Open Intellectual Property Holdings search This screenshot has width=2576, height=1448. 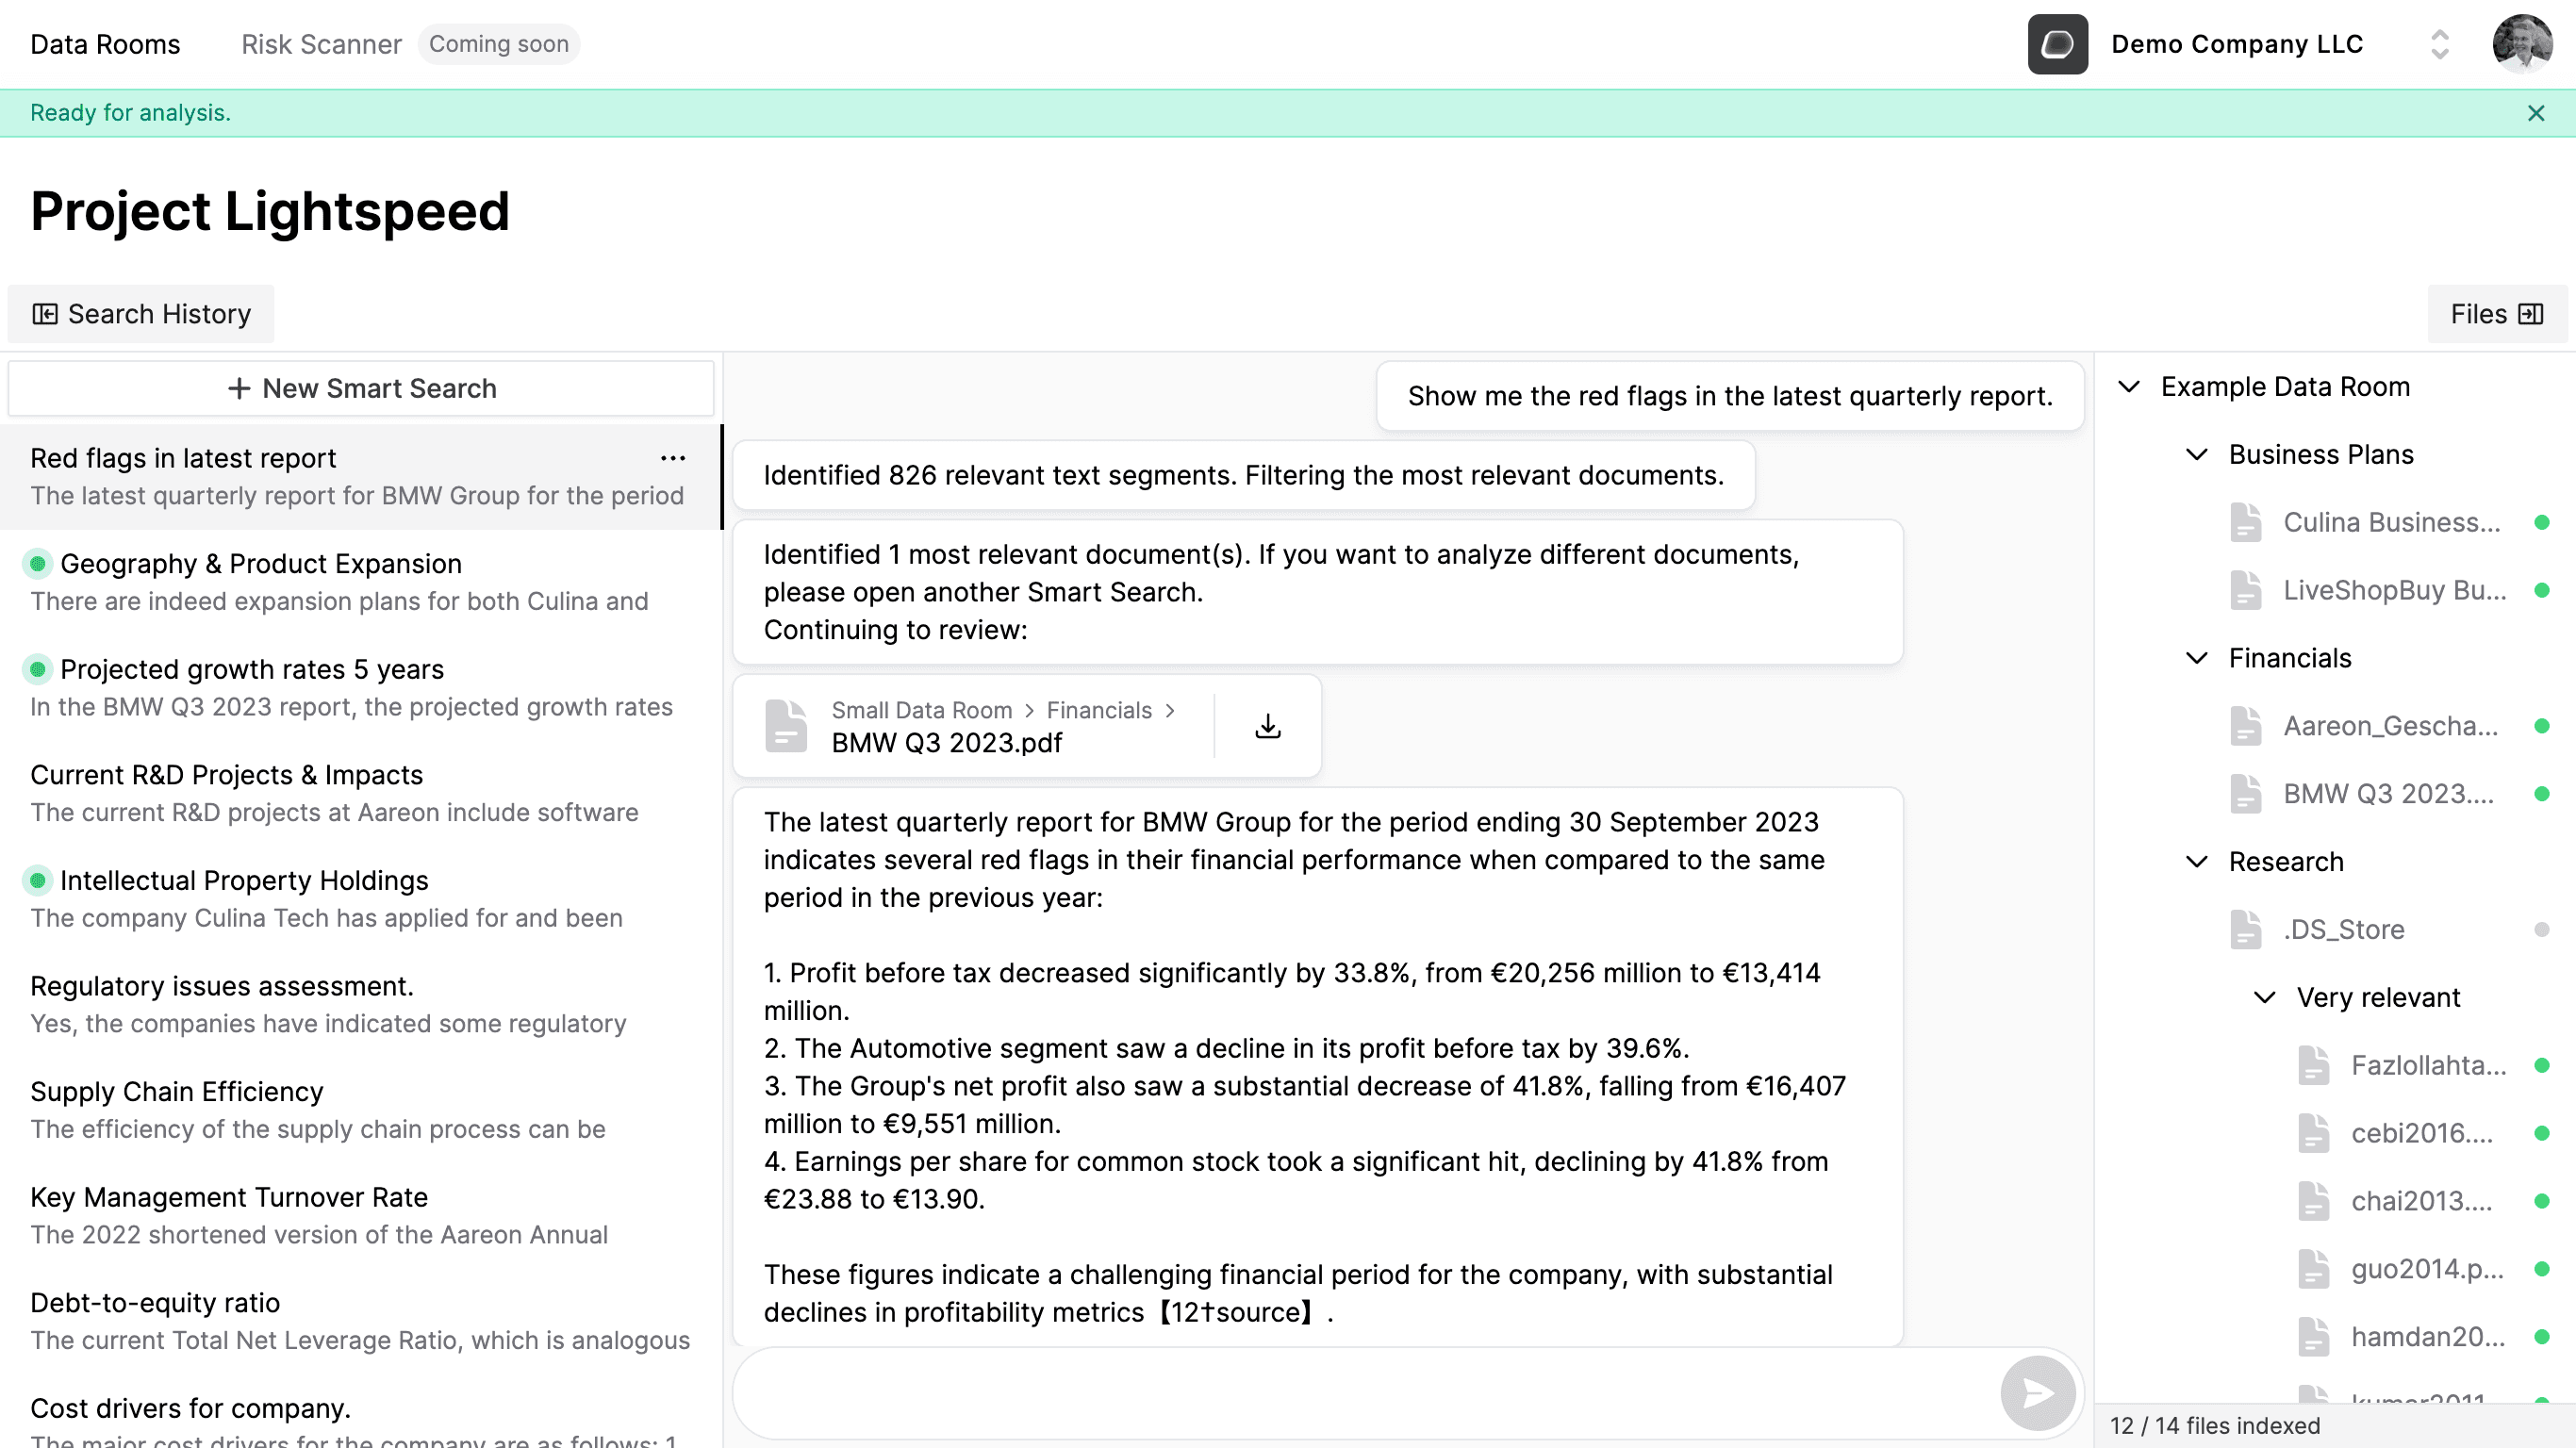(x=361, y=899)
